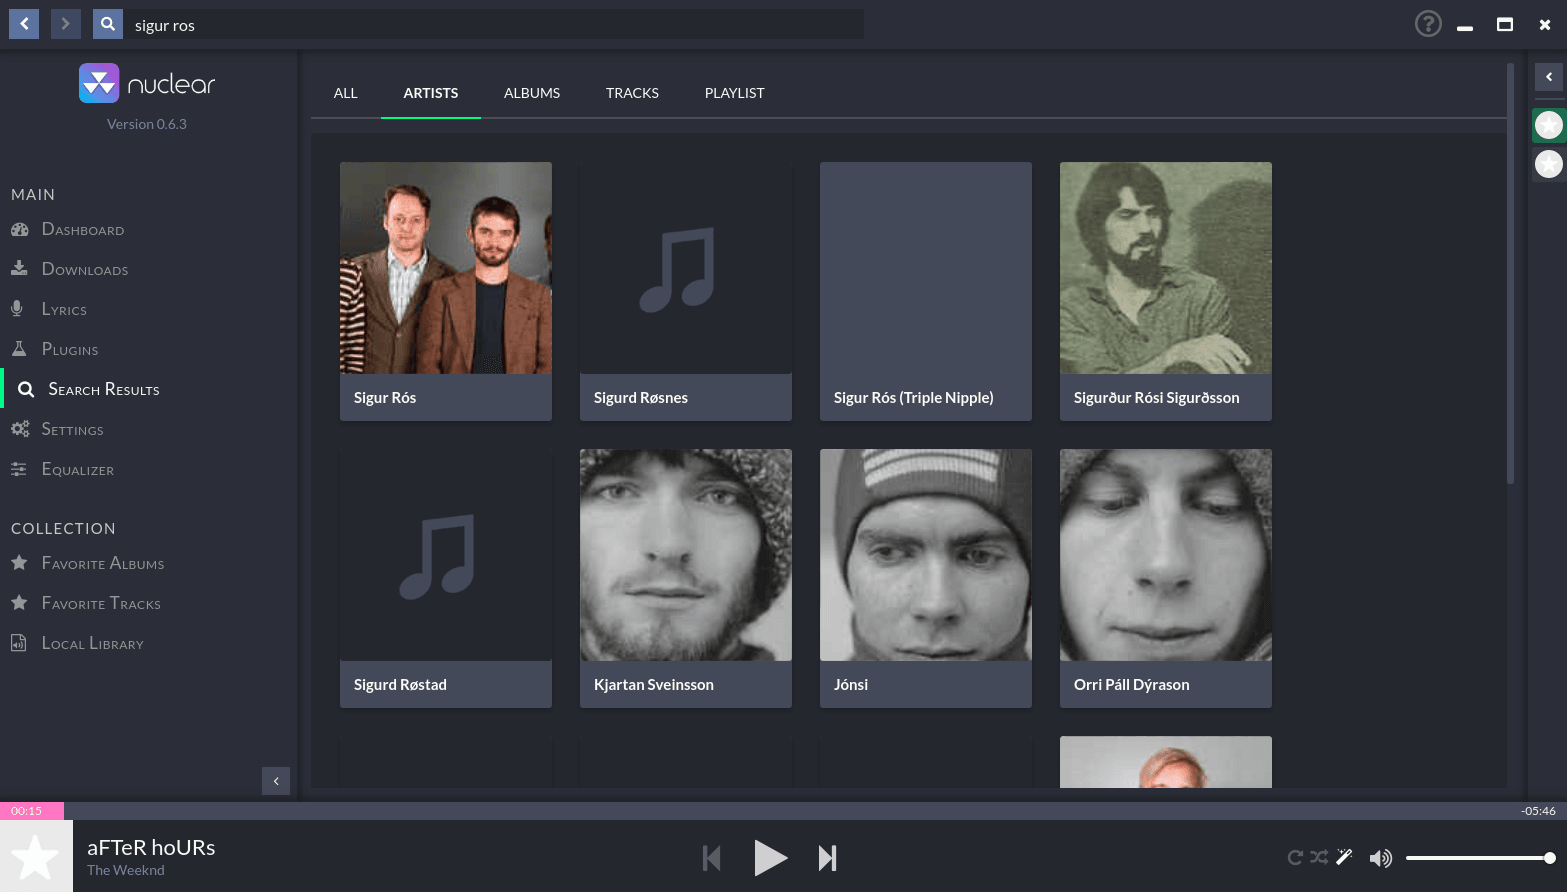Toggle shuffle mode
The image size is (1567, 892).
pyautogui.click(x=1320, y=857)
